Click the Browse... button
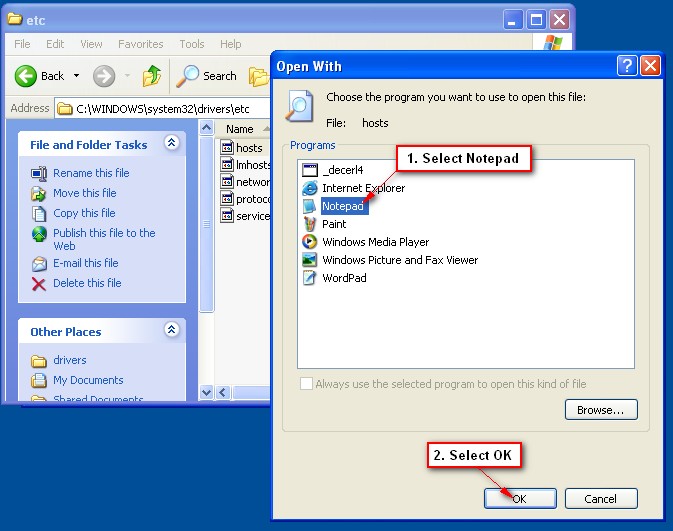This screenshot has width=673, height=531. [x=601, y=410]
